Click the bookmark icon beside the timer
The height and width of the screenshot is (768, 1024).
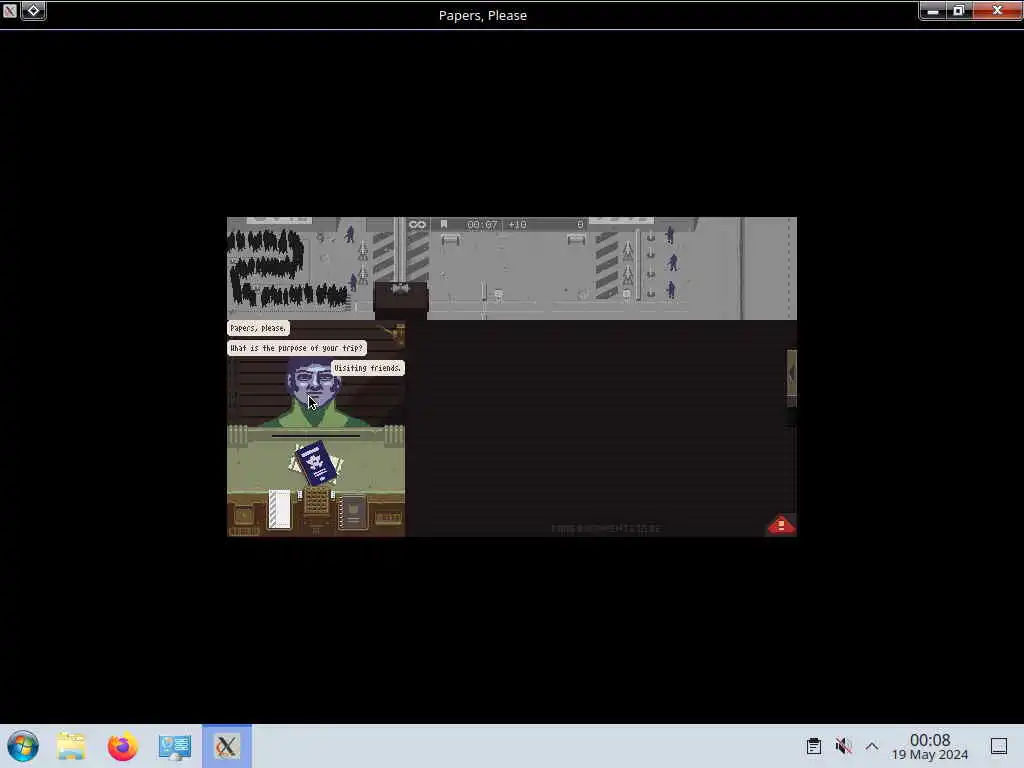click(x=444, y=224)
